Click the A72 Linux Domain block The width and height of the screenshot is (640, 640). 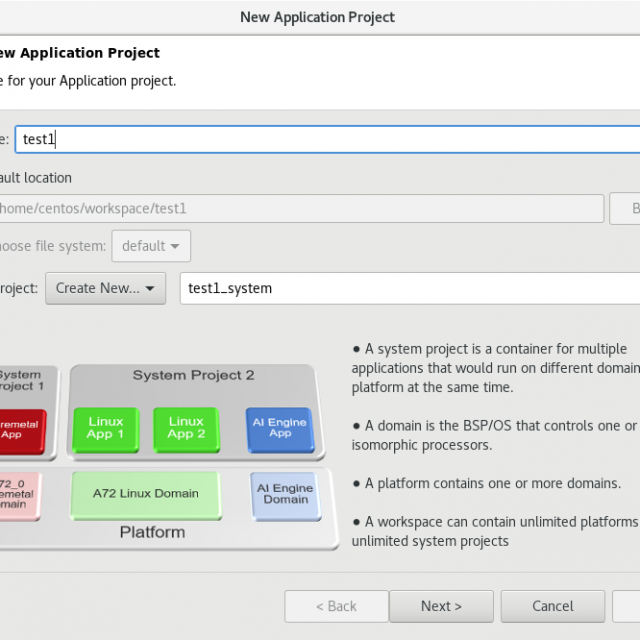145,494
